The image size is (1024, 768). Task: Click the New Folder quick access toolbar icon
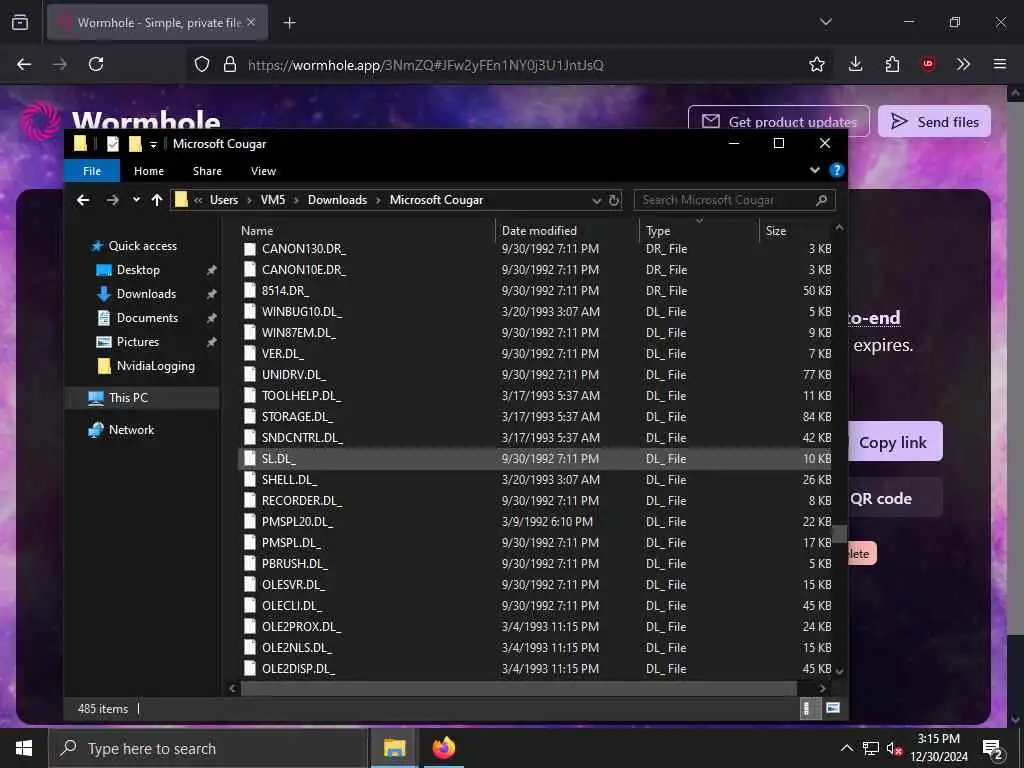click(135, 144)
